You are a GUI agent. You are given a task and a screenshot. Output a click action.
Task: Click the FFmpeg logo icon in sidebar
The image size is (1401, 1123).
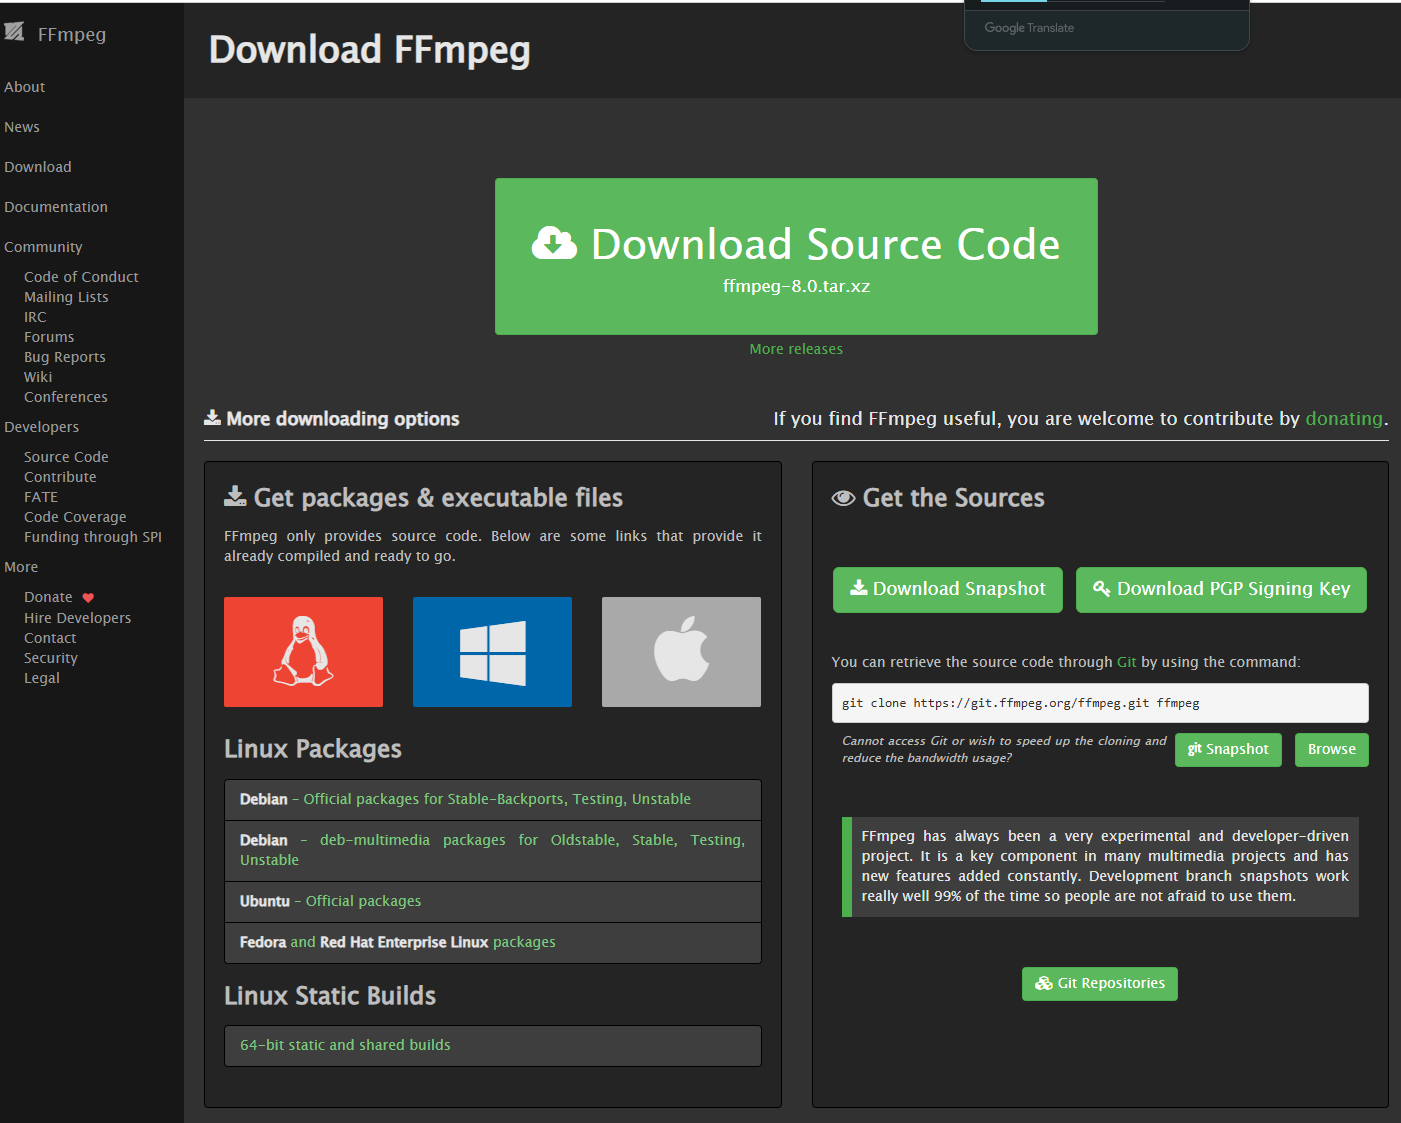coord(14,32)
